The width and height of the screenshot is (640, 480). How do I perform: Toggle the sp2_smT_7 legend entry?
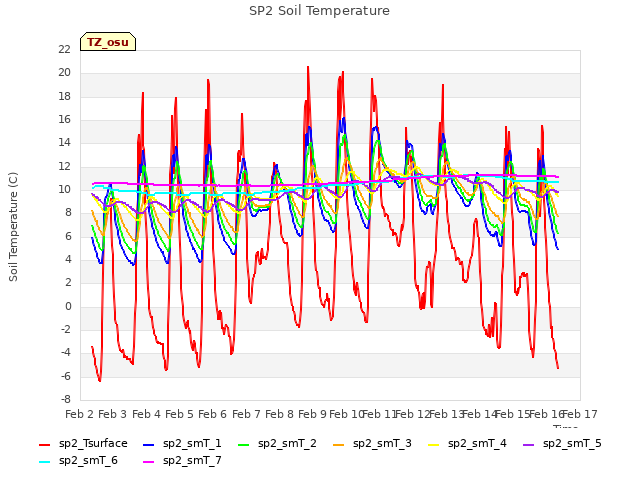182,461
